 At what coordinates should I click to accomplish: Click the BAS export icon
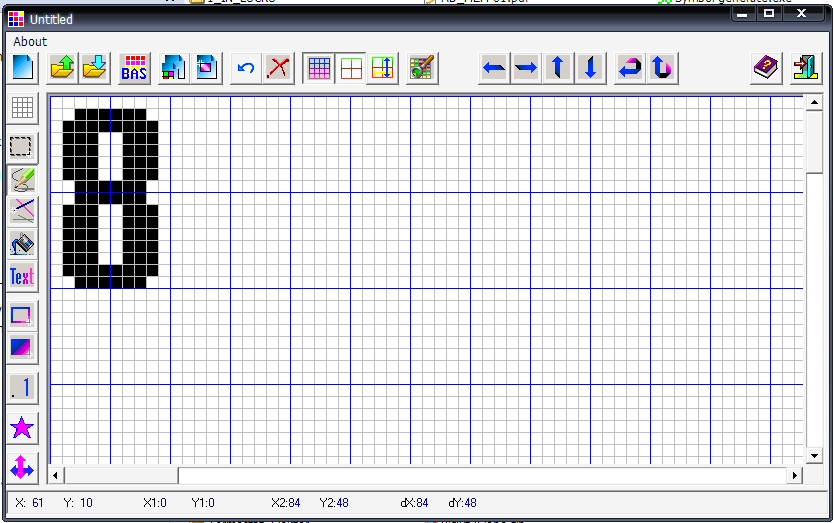[134, 68]
